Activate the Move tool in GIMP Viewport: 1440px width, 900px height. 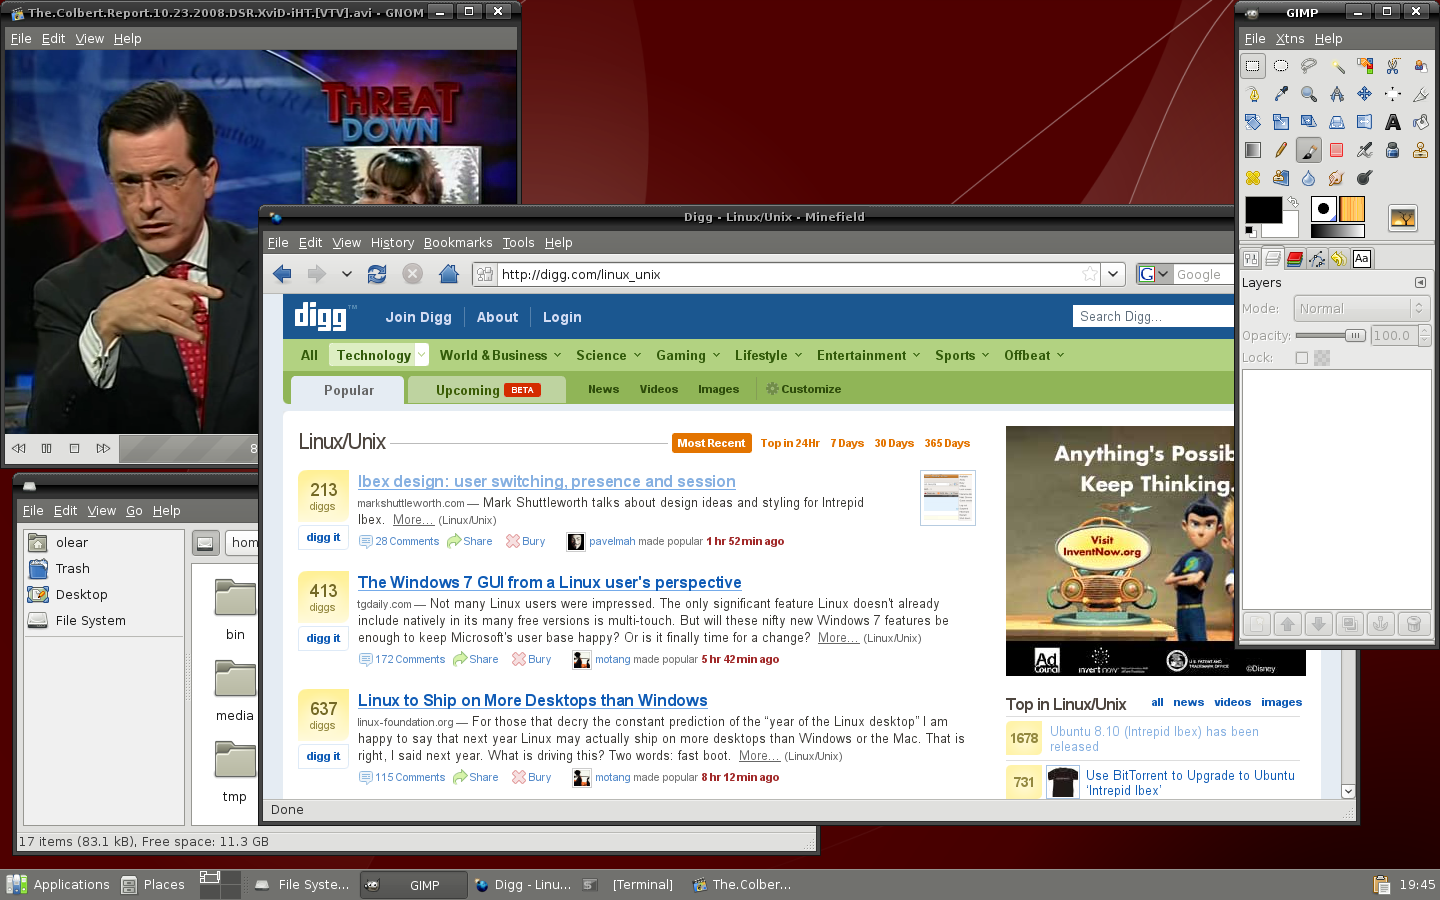click(x=1365, y=94)
